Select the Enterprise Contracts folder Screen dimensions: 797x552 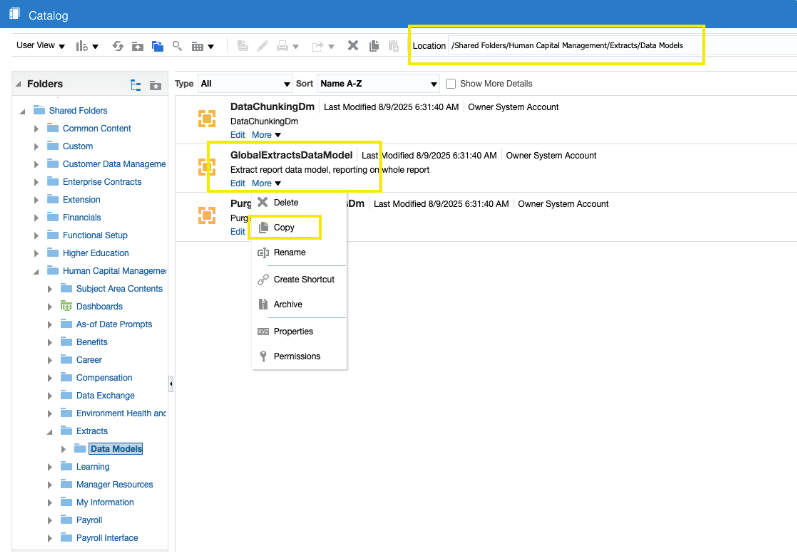102,182
